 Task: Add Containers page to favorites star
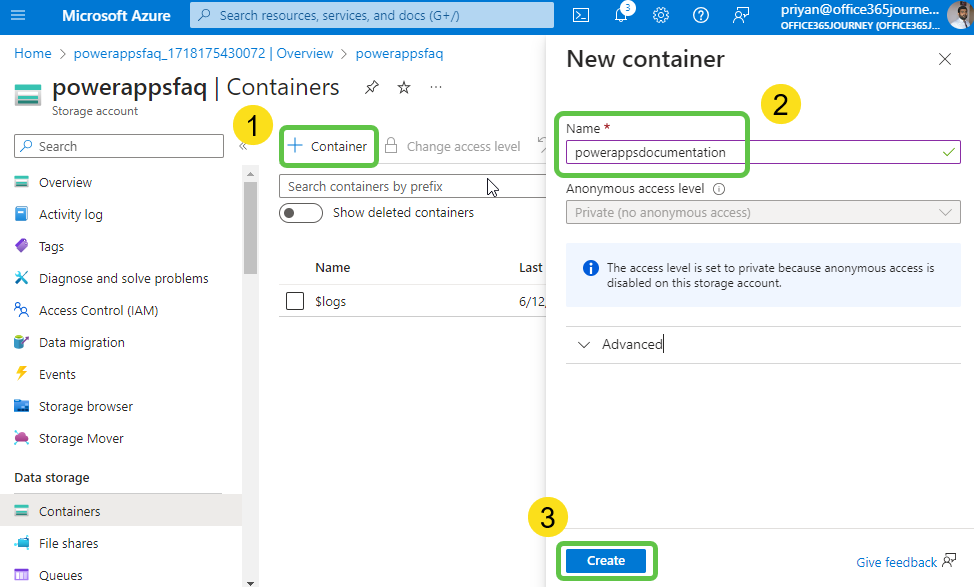pyautogui.click(x=403, y=88)
